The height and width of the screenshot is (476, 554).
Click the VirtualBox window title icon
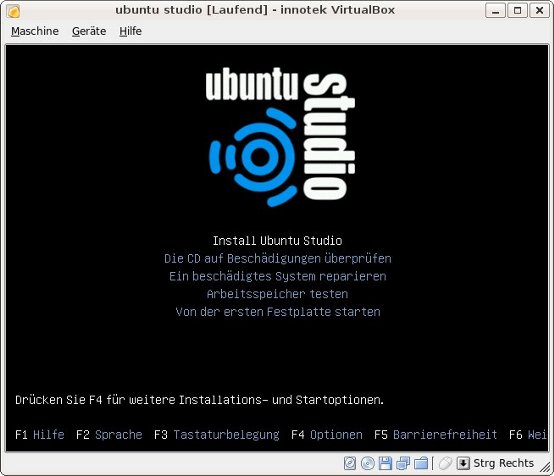click(13, 11)
